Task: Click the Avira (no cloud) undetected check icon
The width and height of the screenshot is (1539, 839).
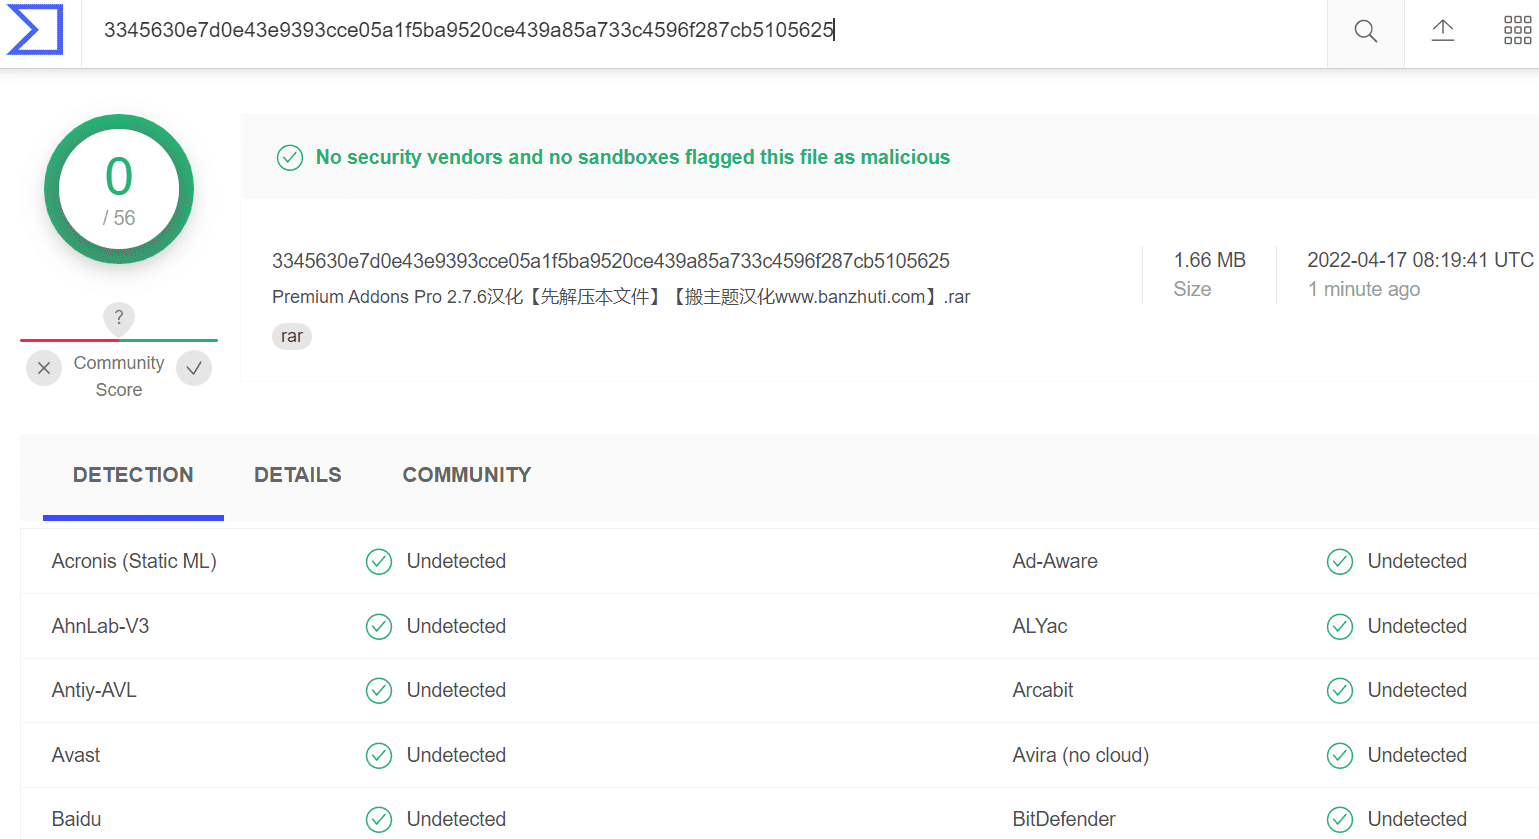Action: point(1340,756)
